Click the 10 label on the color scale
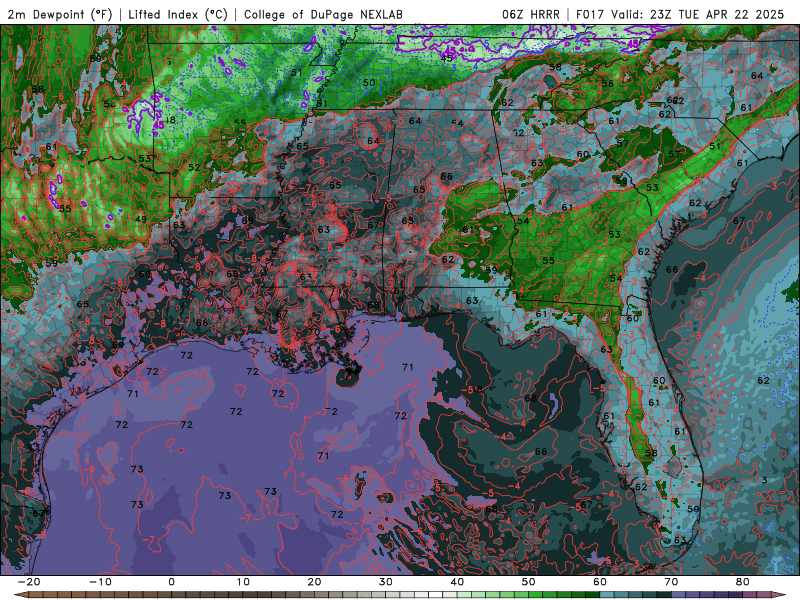This screenshot has height=600, width=800. point(243,582)
